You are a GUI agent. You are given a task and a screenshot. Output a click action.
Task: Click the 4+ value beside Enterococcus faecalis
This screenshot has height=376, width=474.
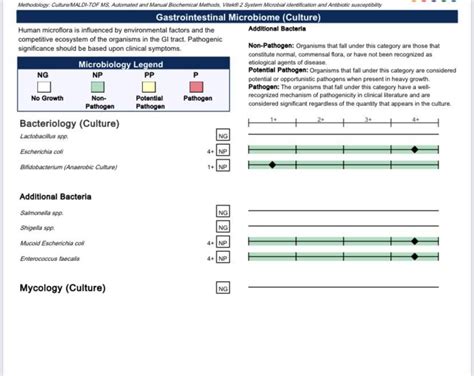210,259
